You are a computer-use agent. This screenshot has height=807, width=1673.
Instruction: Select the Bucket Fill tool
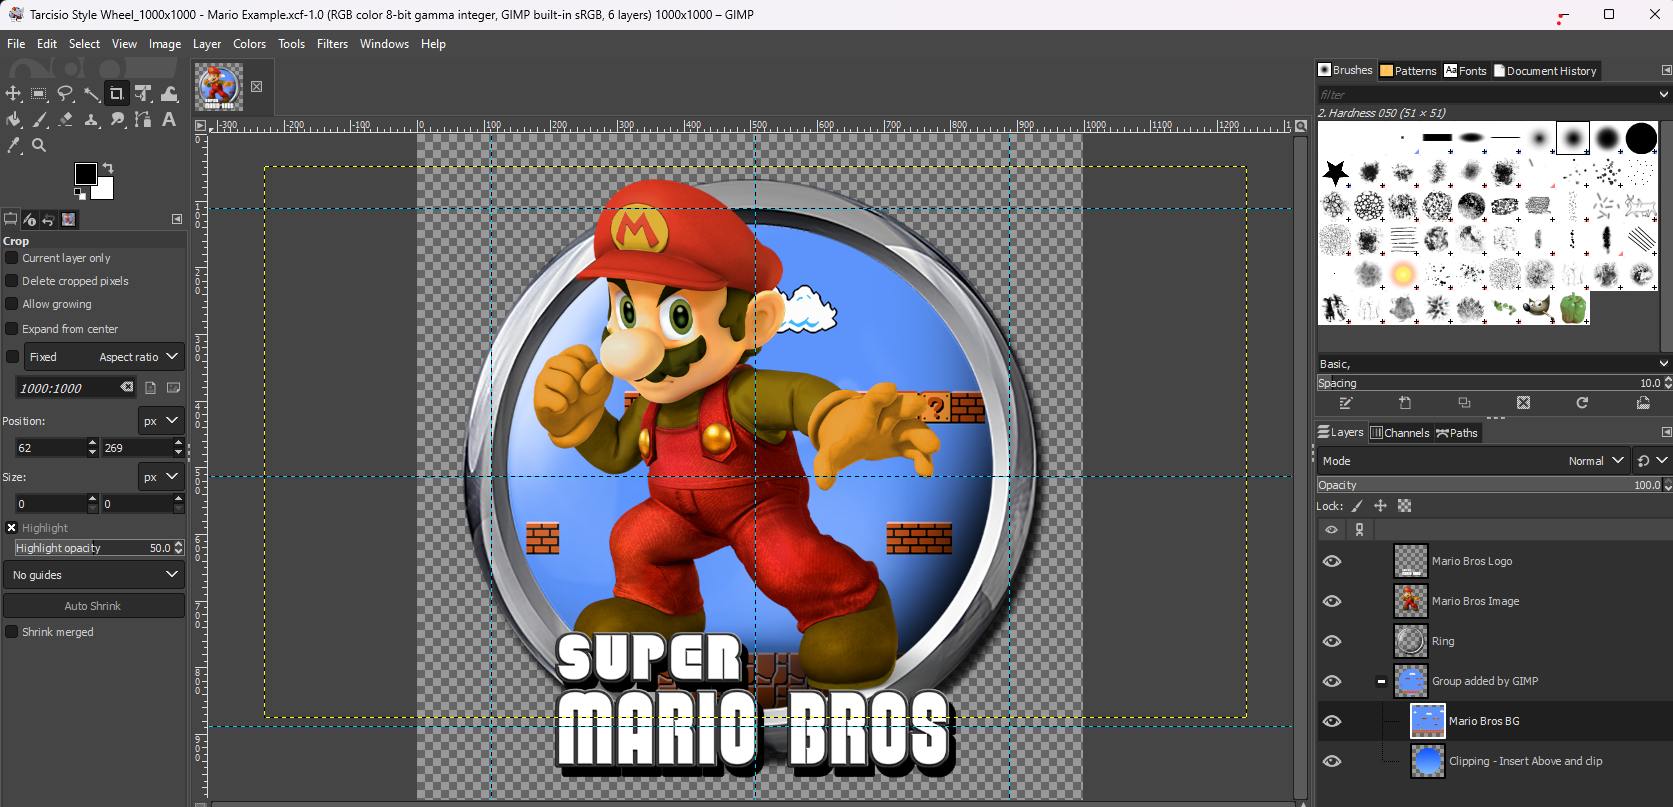13,119
